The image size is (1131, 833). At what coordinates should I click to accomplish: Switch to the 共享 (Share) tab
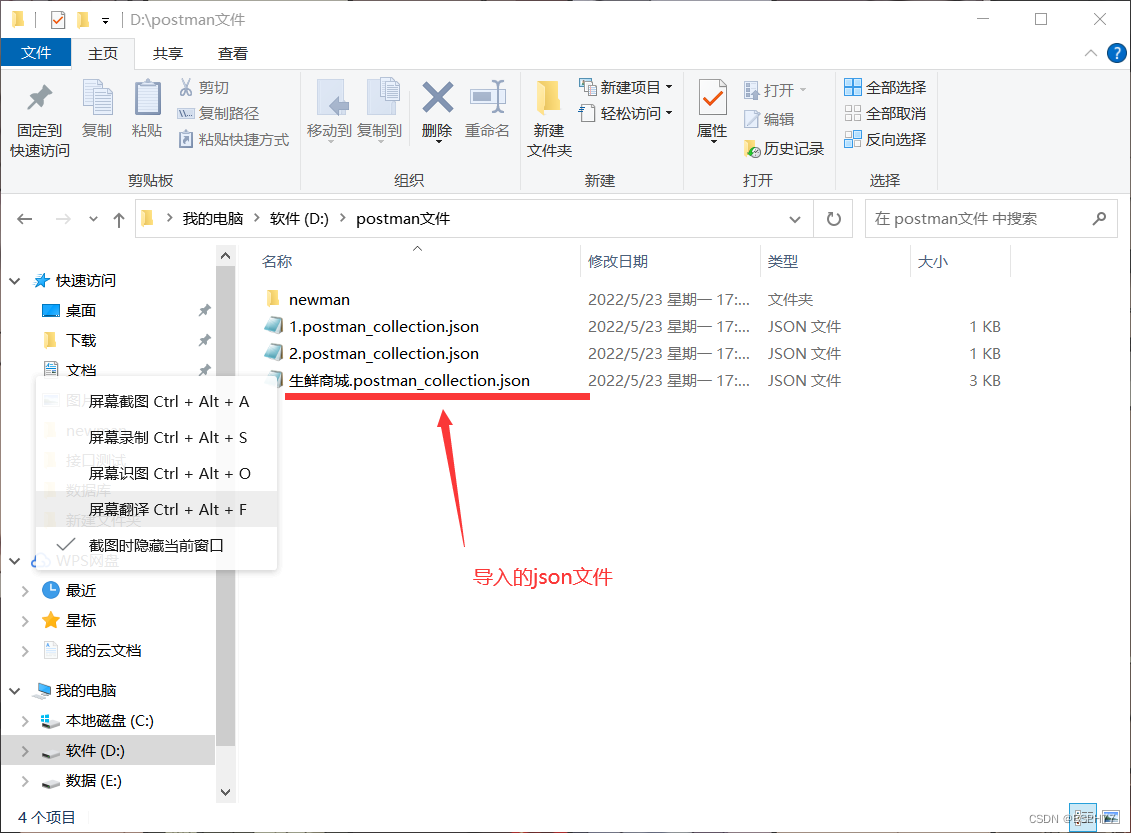[168, 54]
